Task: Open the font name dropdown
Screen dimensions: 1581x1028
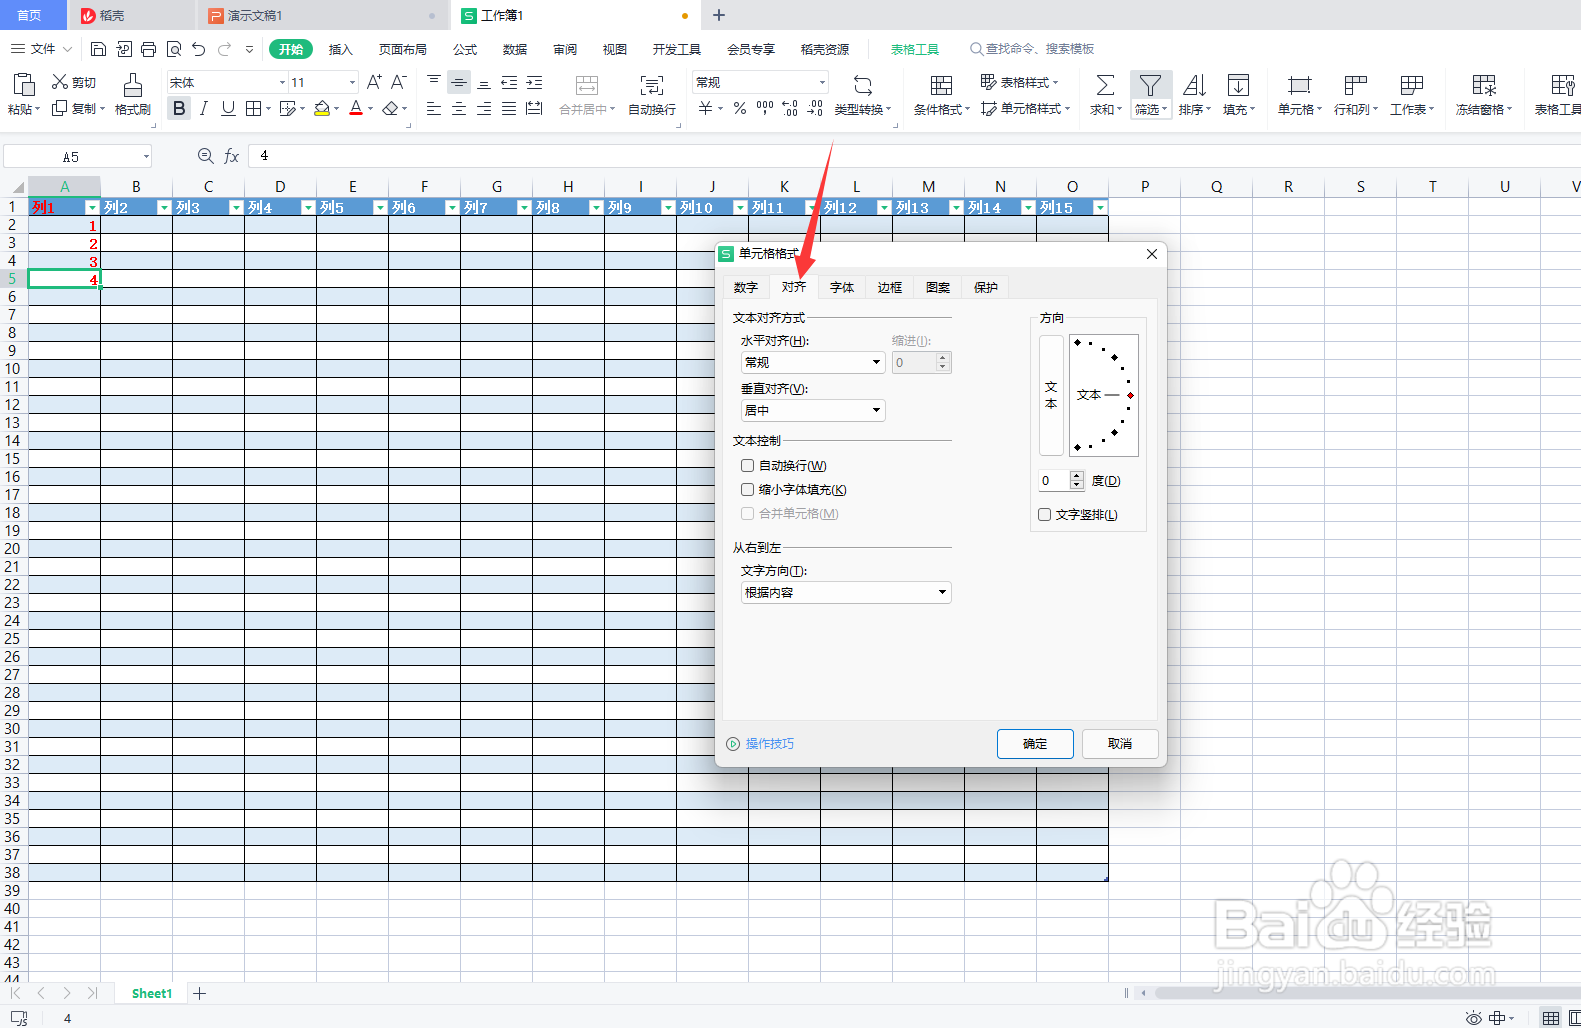Action: [x=282, y=82]
